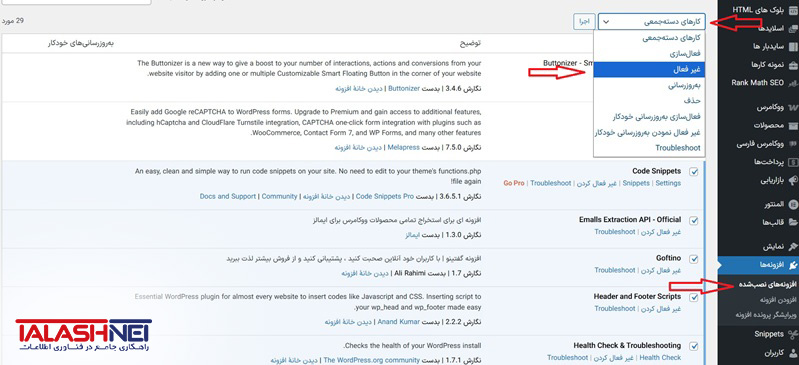The width and height of the screenshot is (799, 365).
Task: Click غیر فعال کردن under Goftino
Action: (x=661, y=270)
